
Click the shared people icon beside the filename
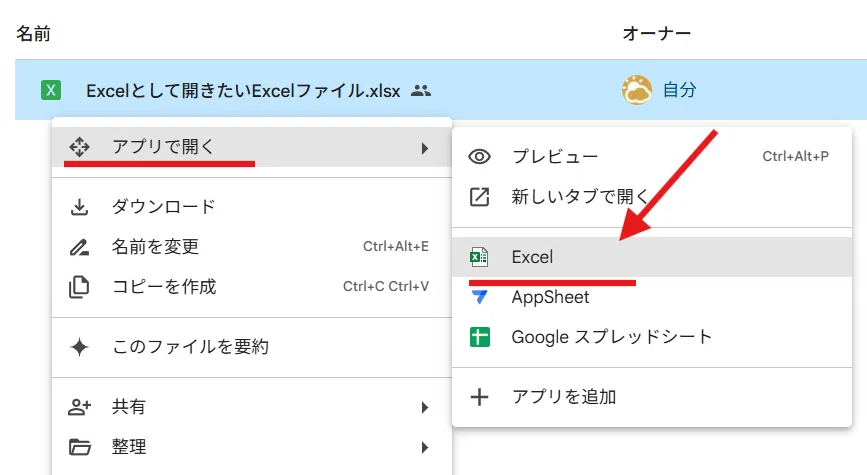point(421,91)
